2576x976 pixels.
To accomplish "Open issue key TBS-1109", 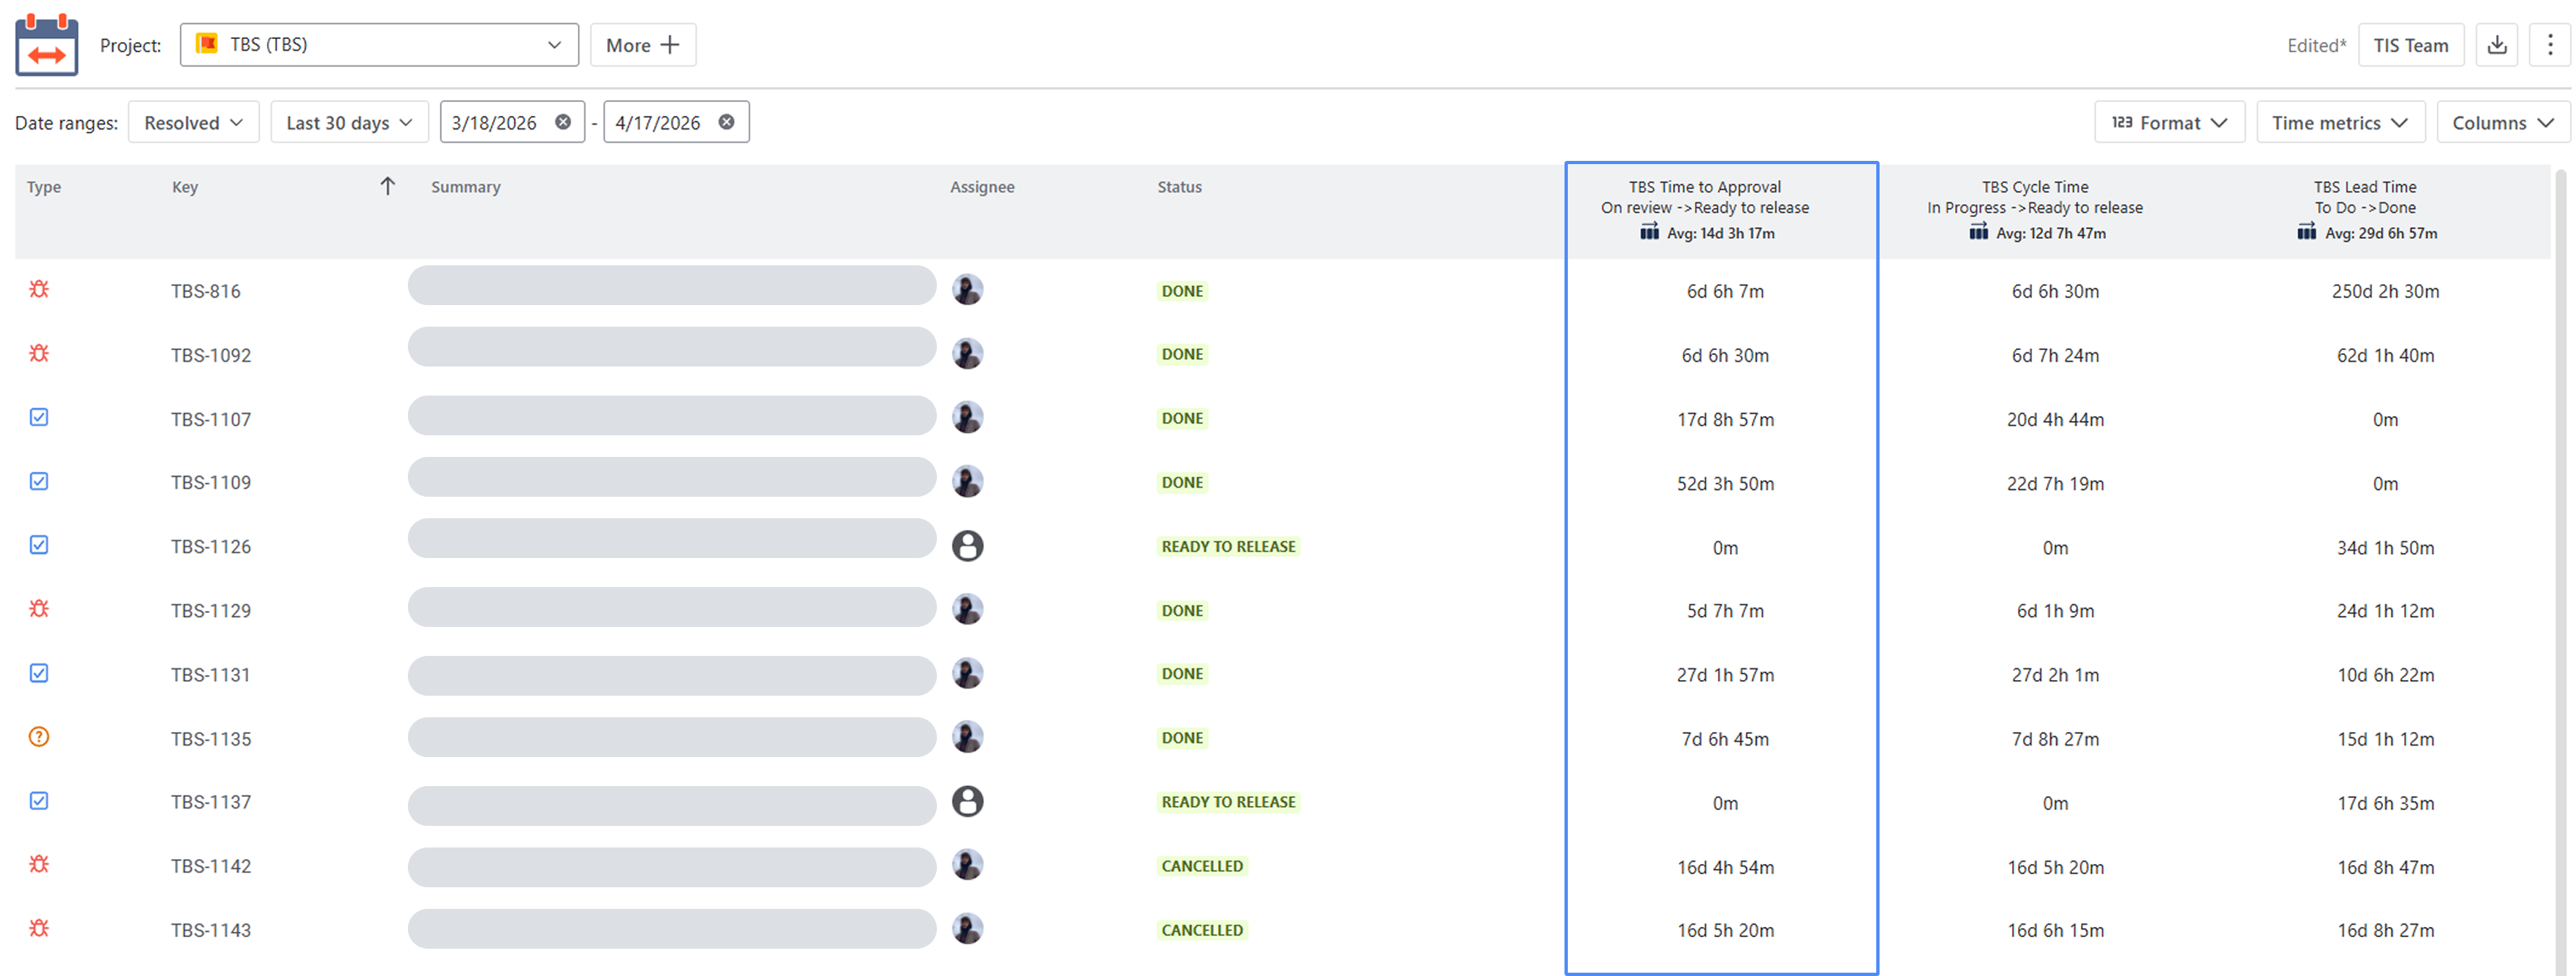I will [211, 482].
